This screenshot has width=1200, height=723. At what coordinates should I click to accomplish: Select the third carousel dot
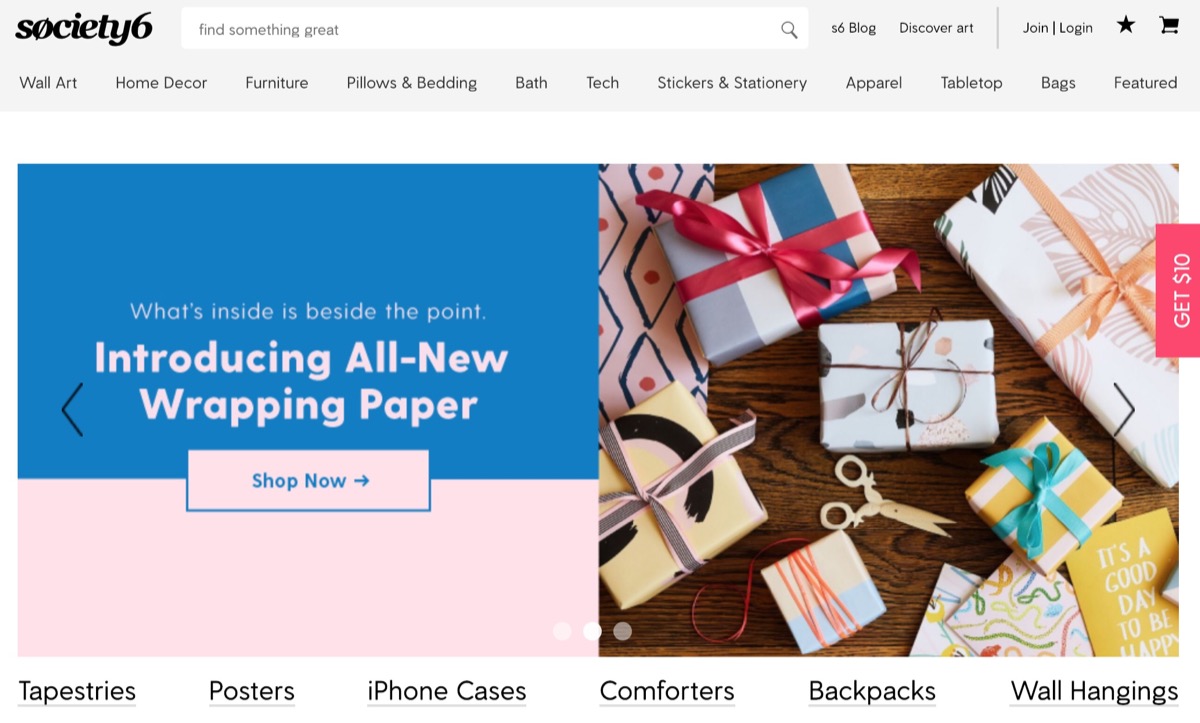[622, 631]
